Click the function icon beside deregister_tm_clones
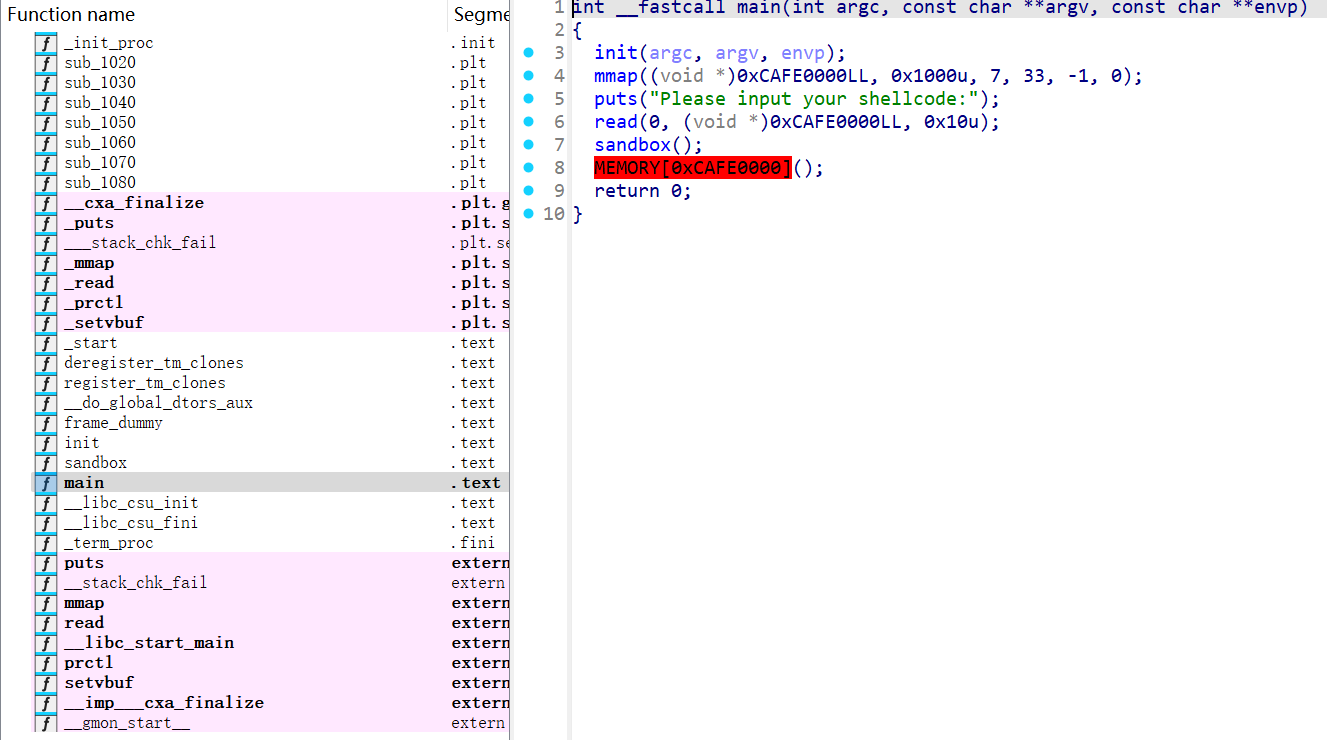Screen dimensions: 1327x740 (46, 363)
